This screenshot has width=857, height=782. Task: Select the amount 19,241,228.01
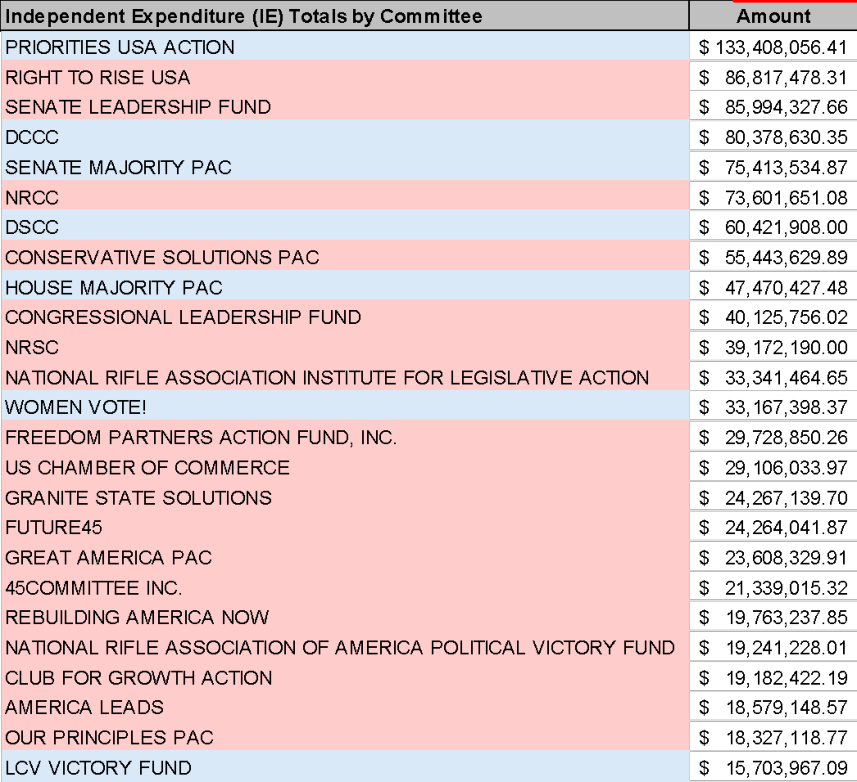[x=773, y=648]
